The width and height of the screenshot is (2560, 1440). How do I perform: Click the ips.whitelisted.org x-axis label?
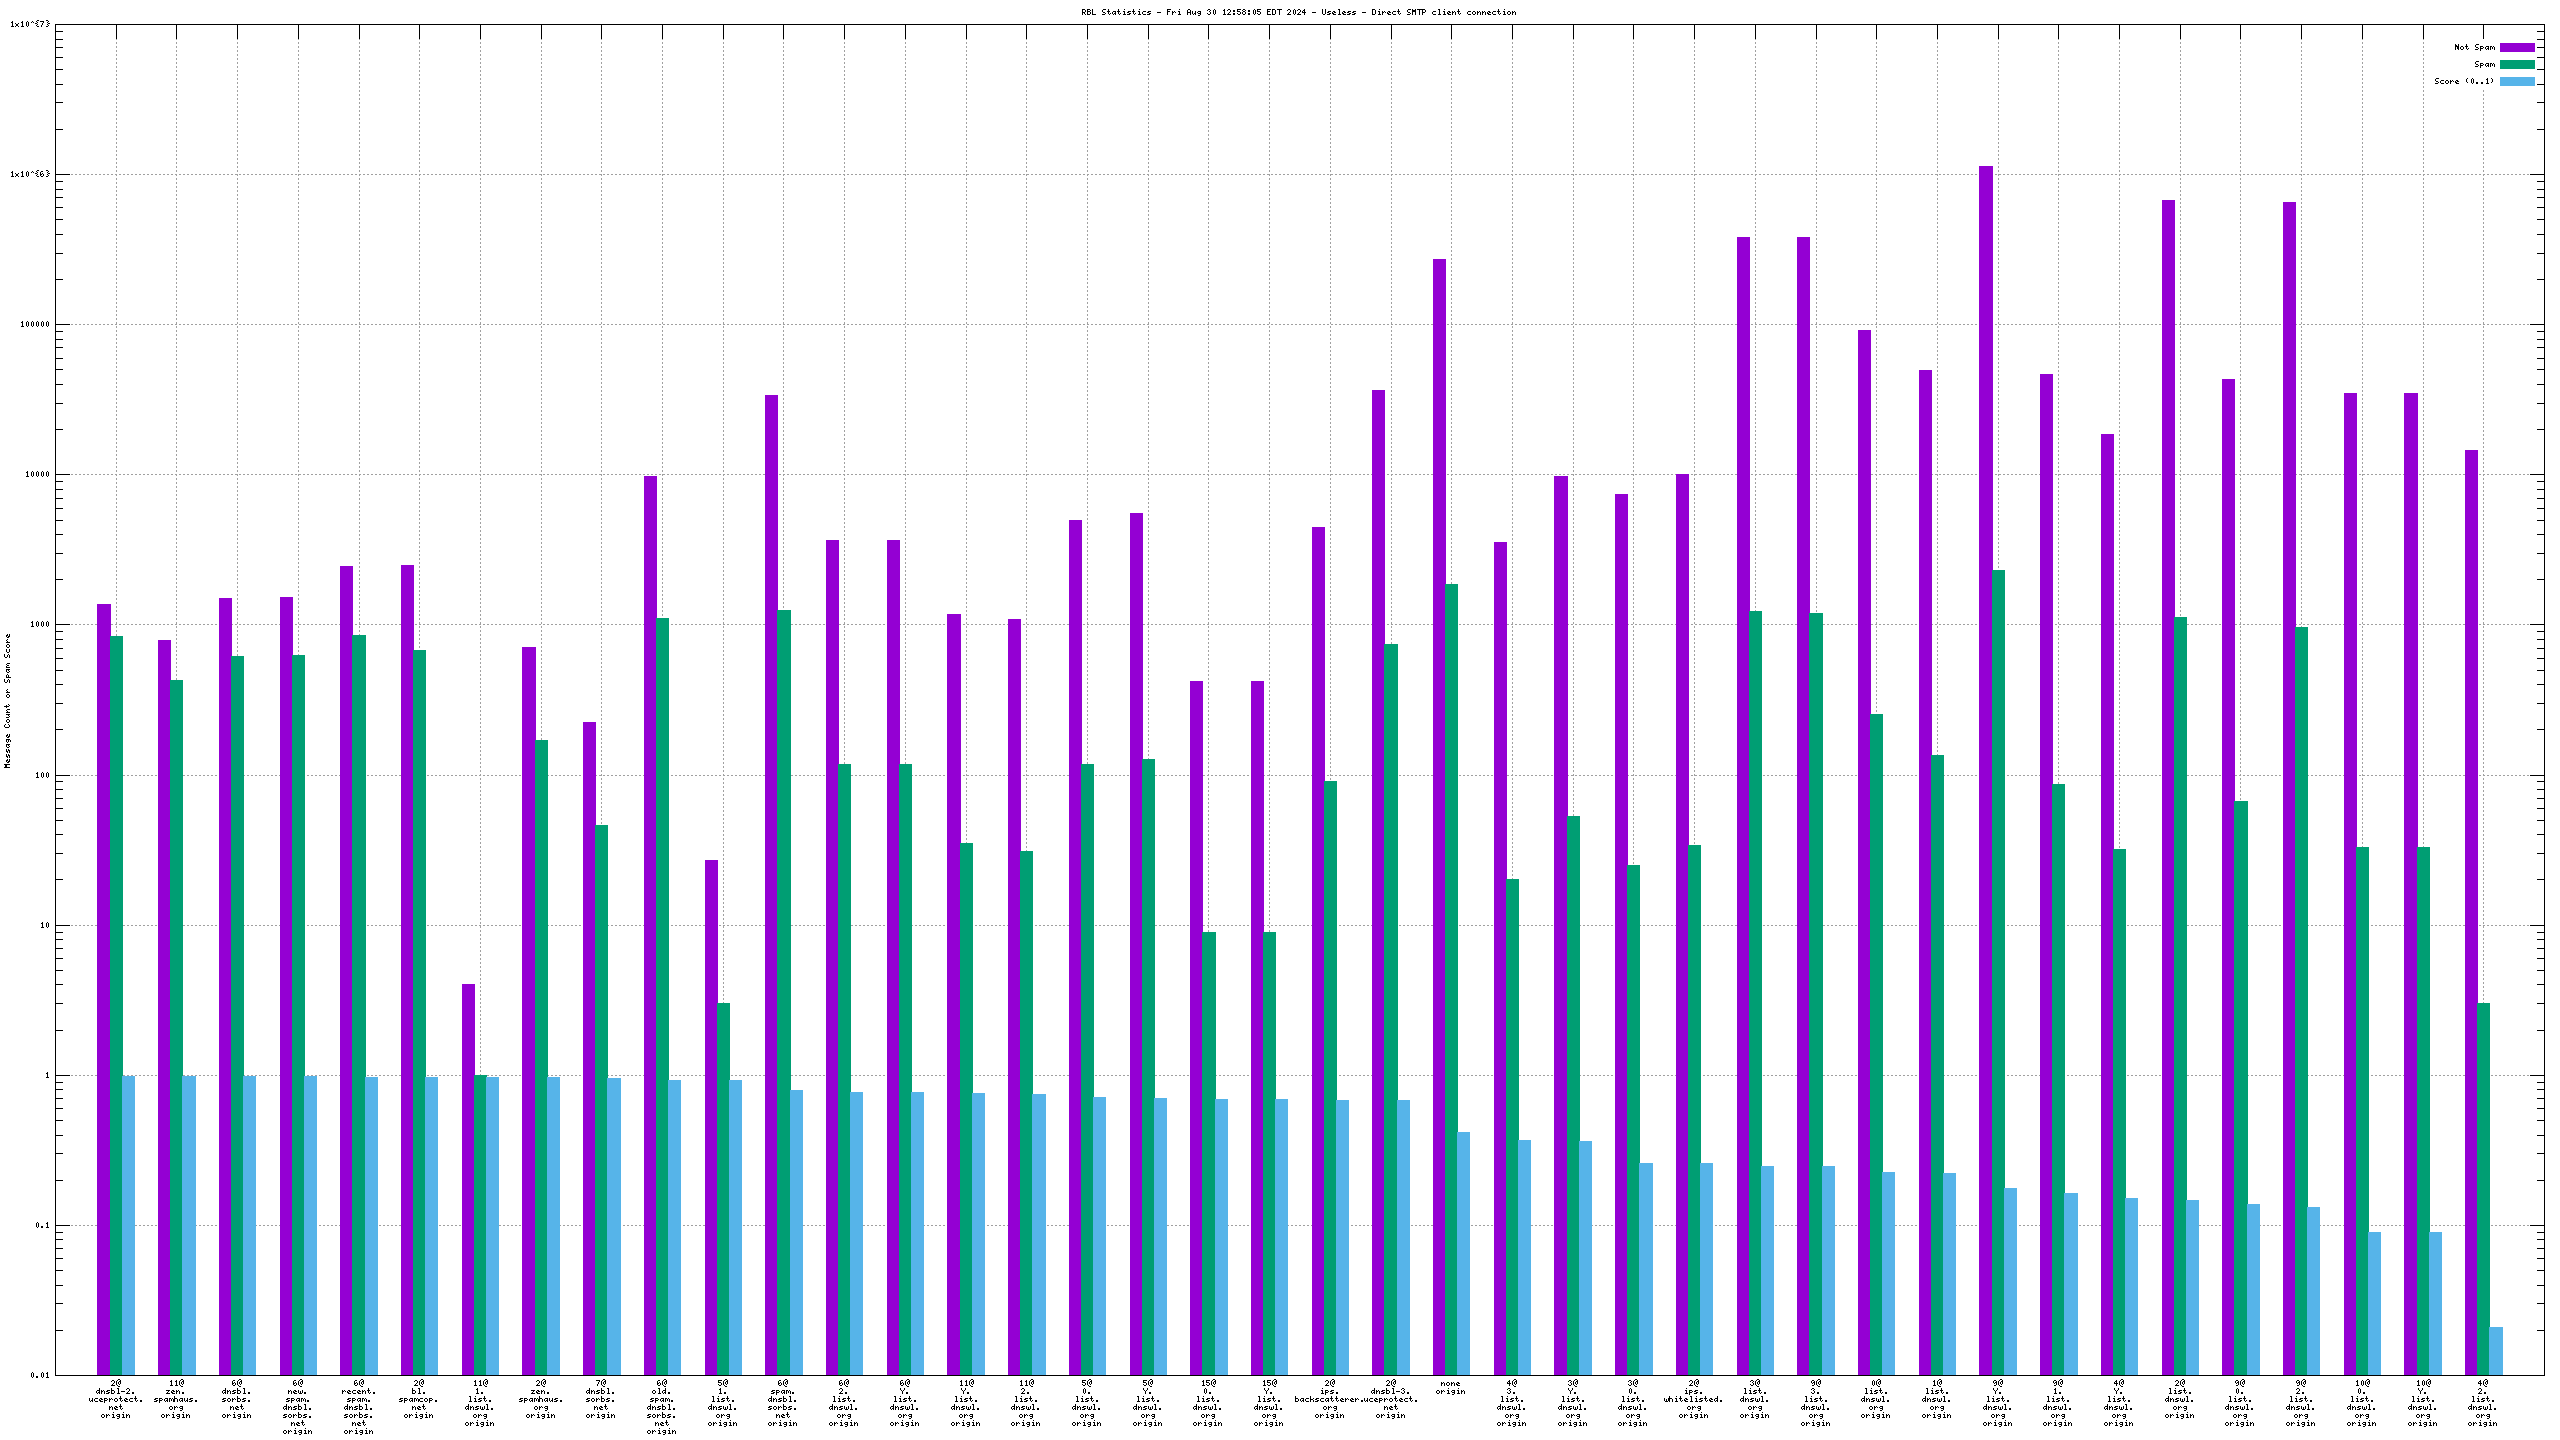1693,1398
